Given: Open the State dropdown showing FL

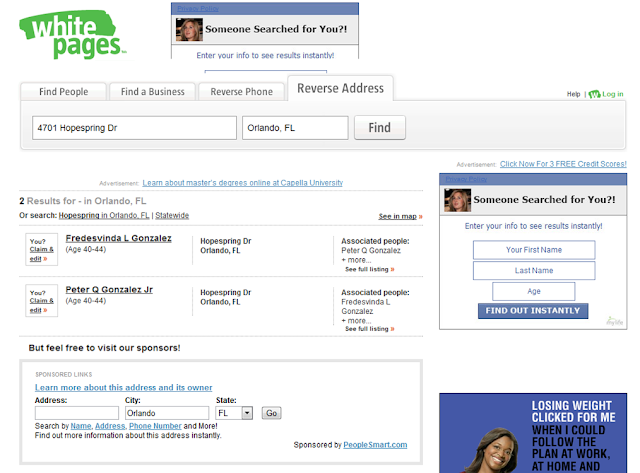Looking at the screenshot, I should [234, 413].
